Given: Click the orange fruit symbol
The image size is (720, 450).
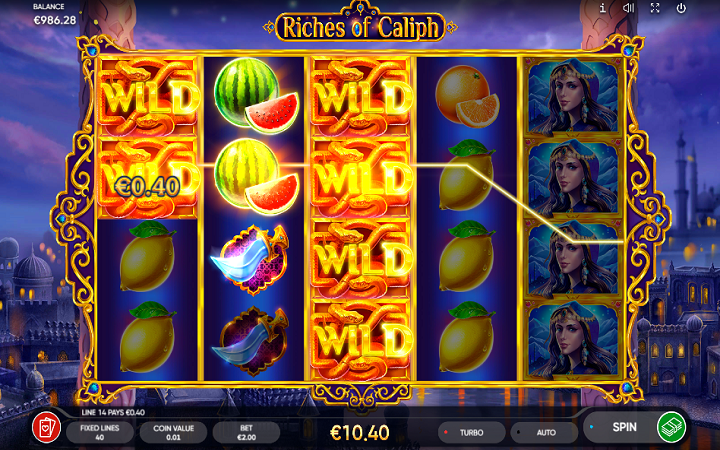Looking at the screenshot, I should pos(467,96).
